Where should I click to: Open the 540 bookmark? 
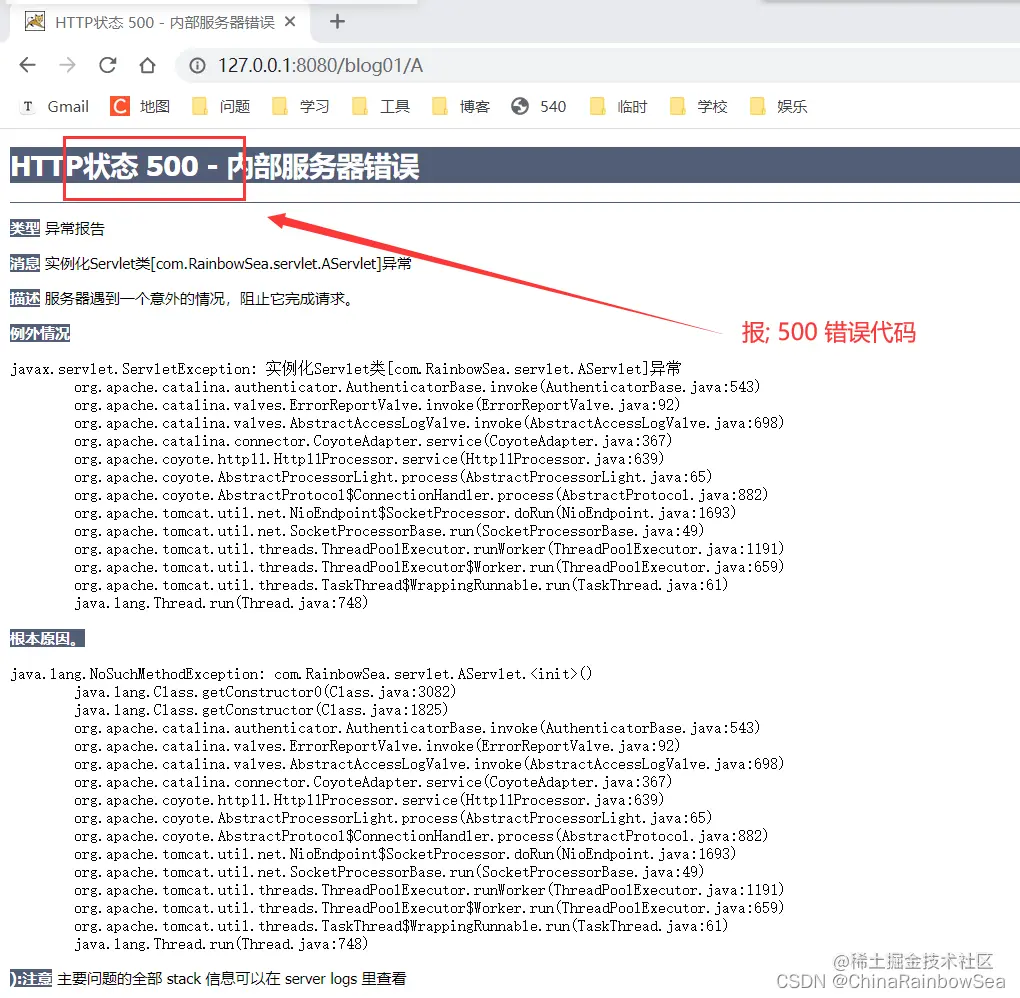coord(539,106)
